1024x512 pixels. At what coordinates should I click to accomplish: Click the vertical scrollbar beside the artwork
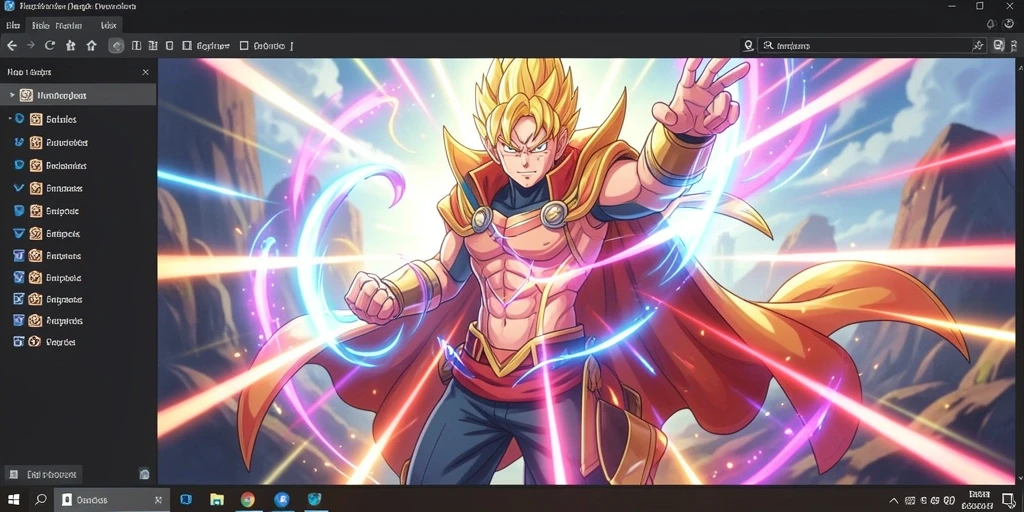tap(1019, 271)
